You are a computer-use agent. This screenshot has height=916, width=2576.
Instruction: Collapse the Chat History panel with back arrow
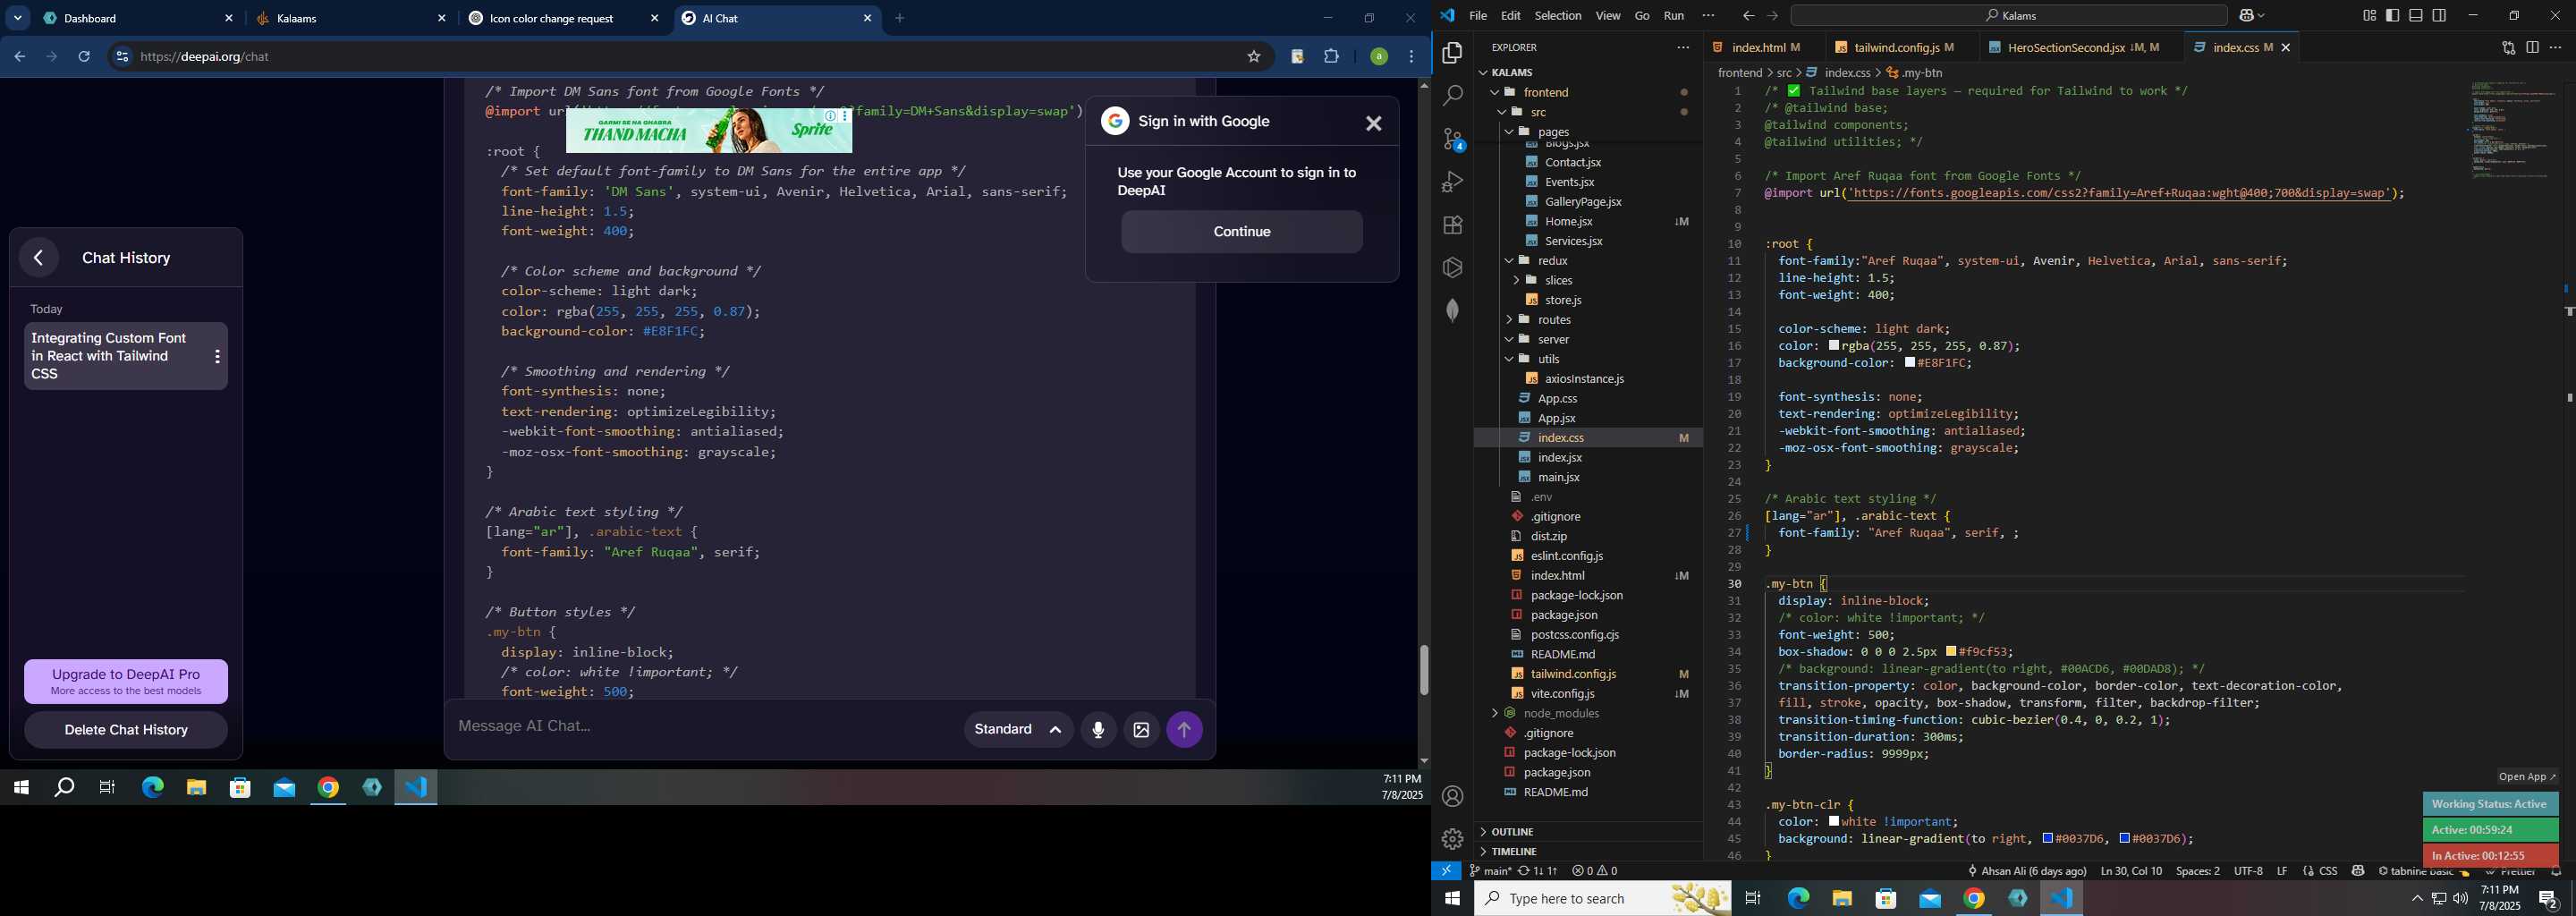tap(39, 258)
